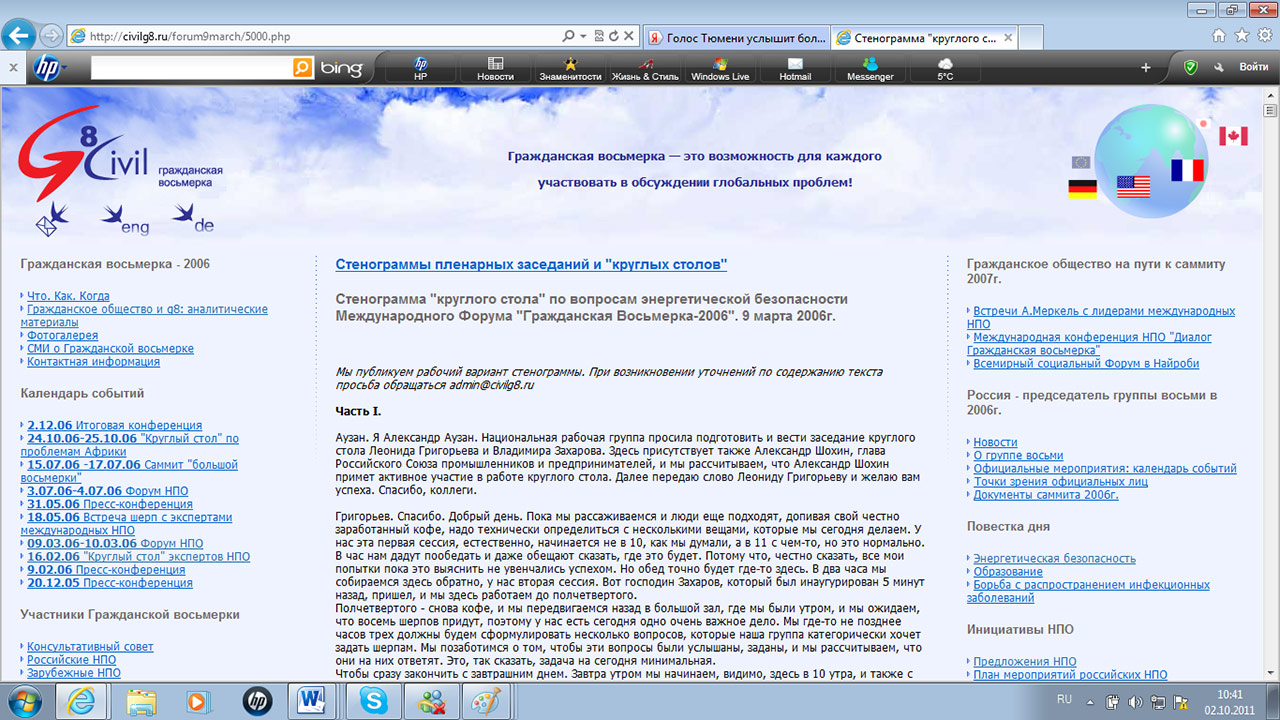
Task: Open Messenger toolbar button
Action: coord(870,68)
